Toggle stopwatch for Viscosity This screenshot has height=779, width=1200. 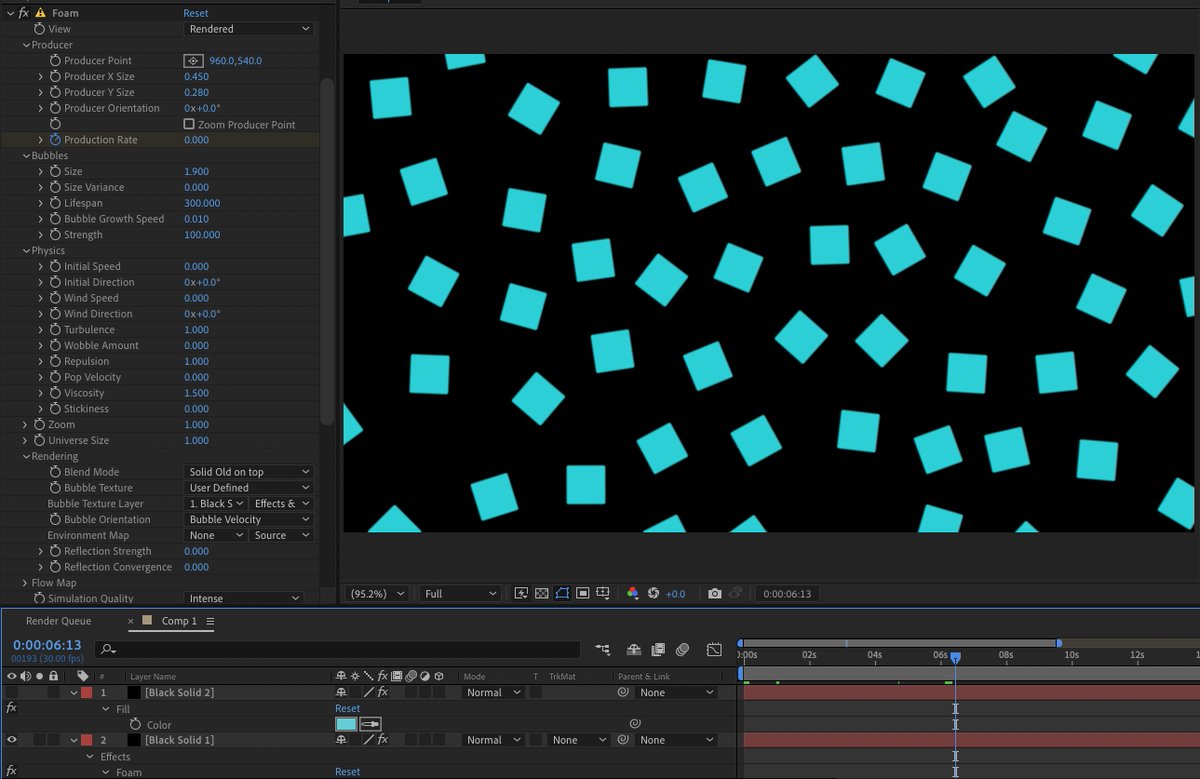55,393
